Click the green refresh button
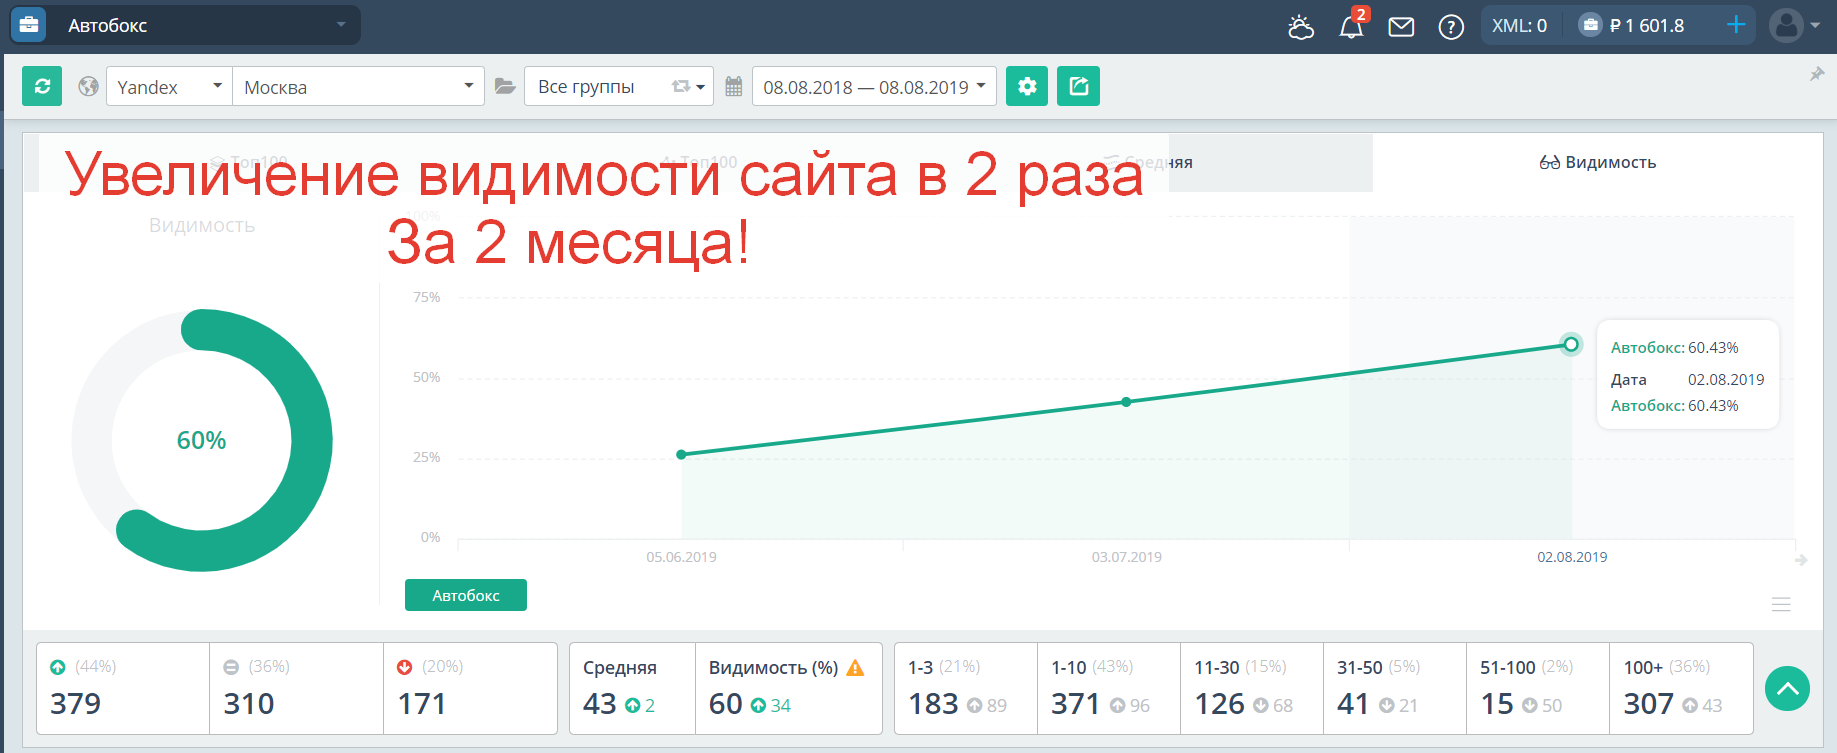 pyautogui.click(x=42, y=86)
